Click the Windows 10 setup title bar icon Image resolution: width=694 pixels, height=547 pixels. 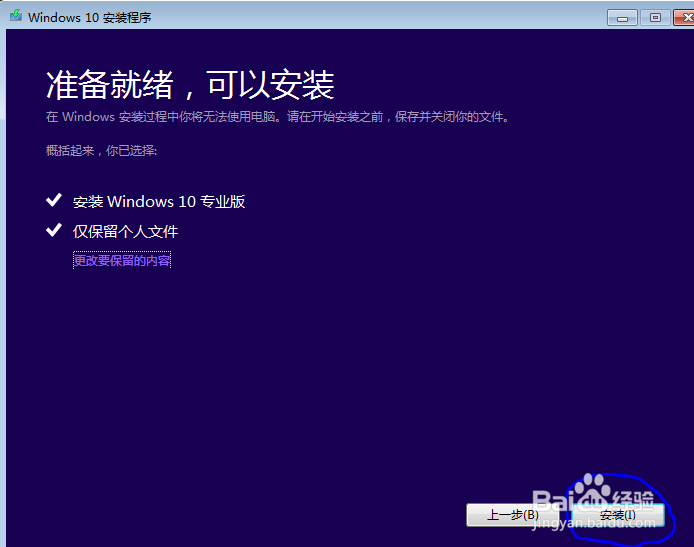click(x=16, y=16)
